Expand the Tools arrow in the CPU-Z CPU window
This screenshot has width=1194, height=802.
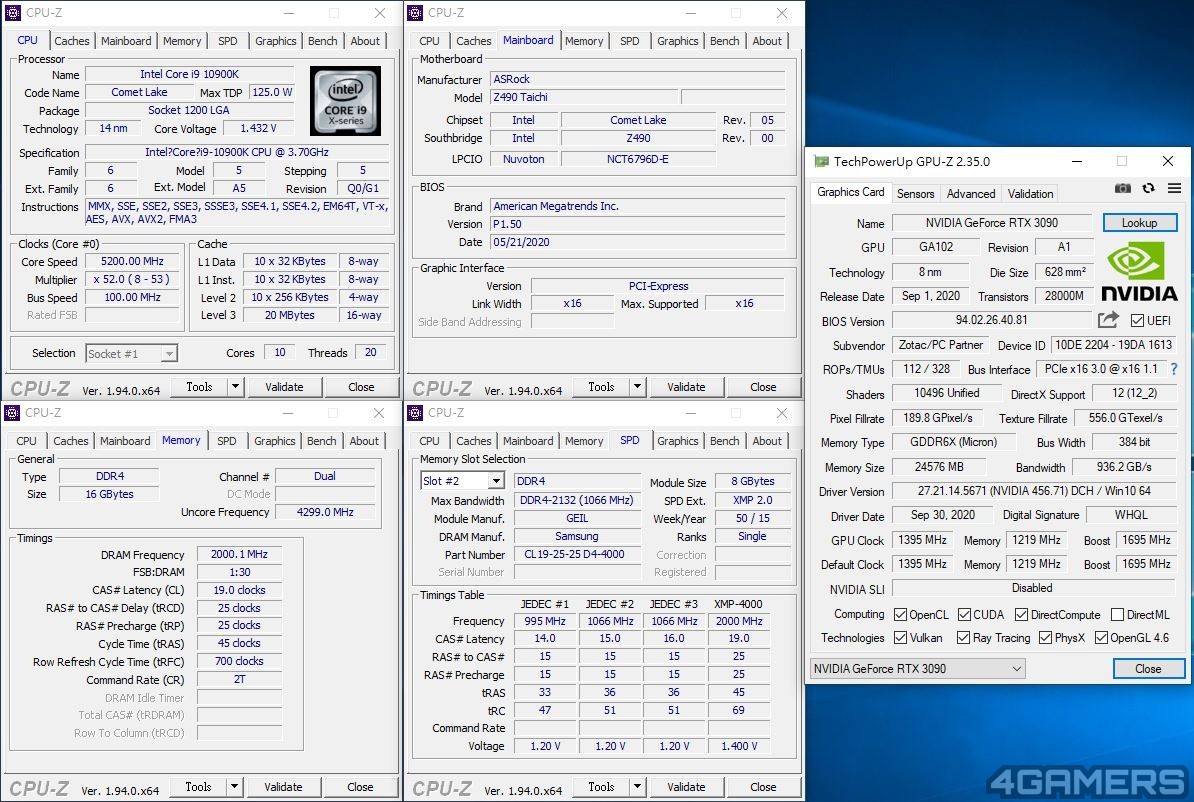(x=235, y=387)
